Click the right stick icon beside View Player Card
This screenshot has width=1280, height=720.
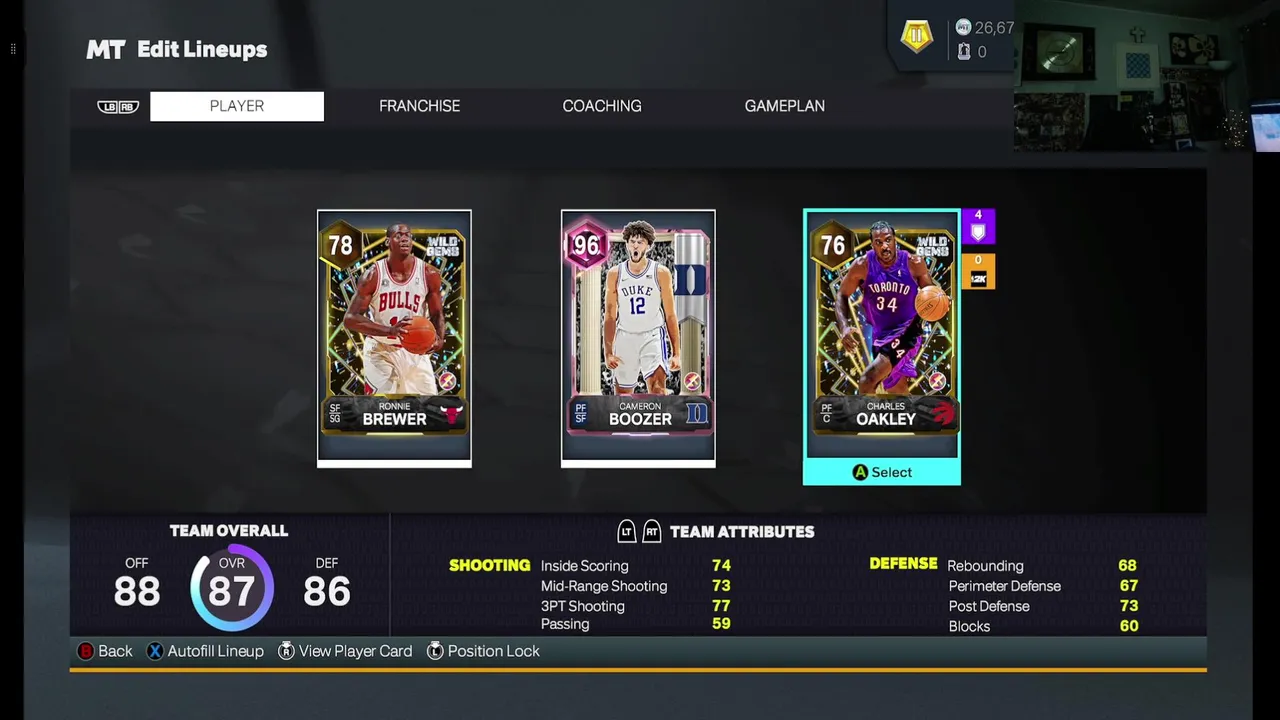286,651
